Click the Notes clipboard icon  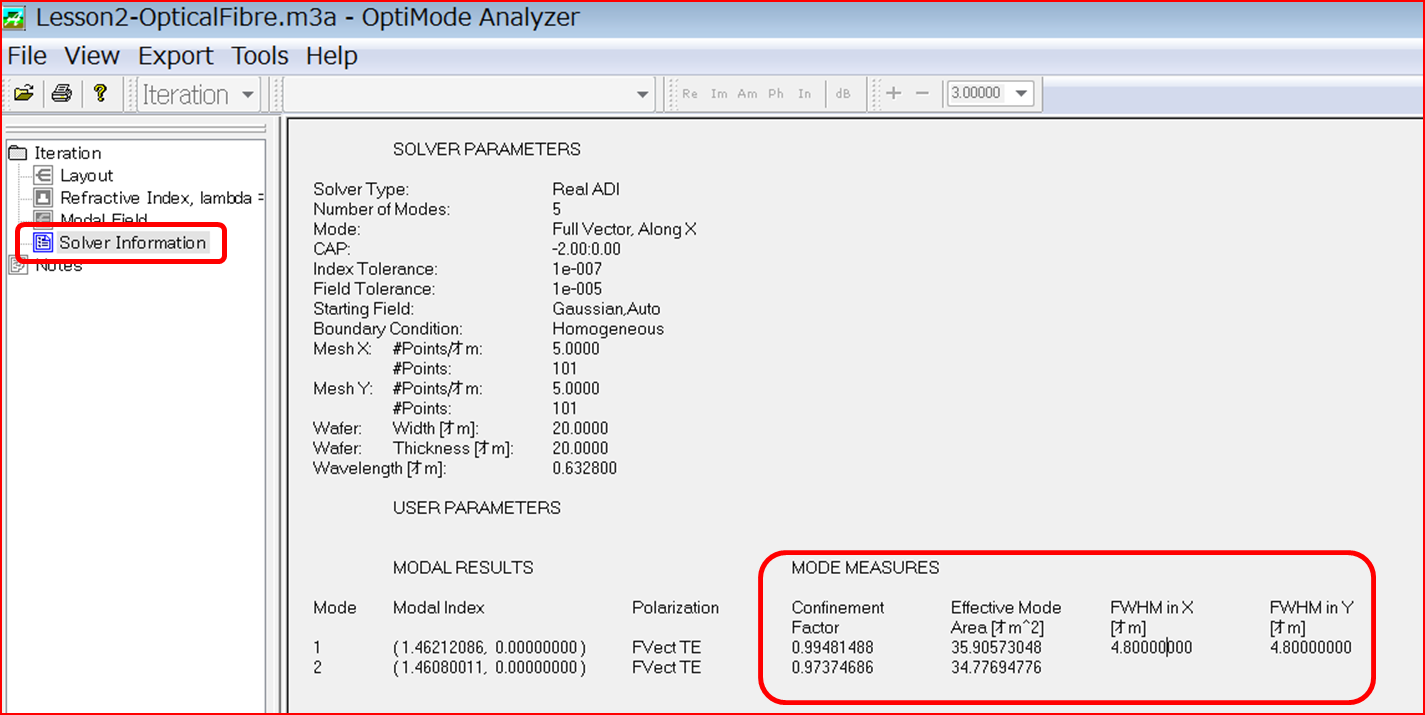16,265
